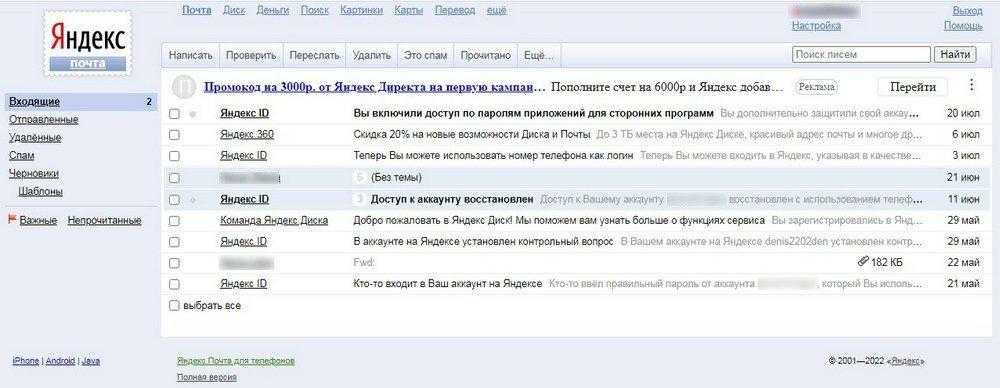Click the Удалить toolbar button
The height and width of the screenshot is (388, 1000).
(x=372, y=56)
